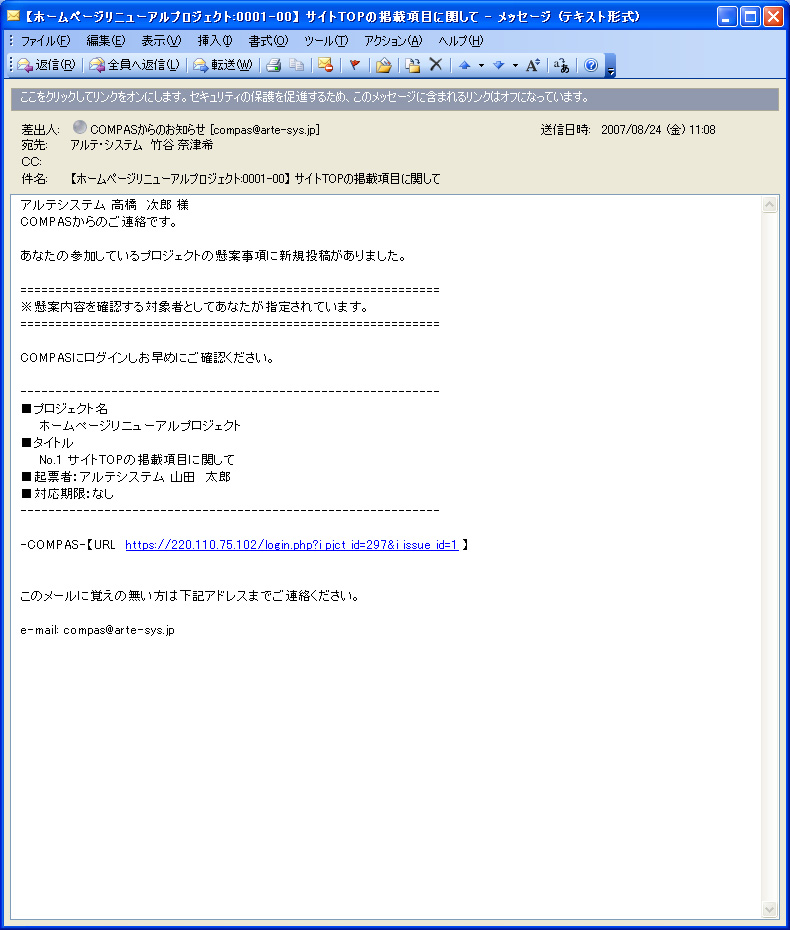Viewport: 790px width, 930px height.
Task: Click scroll up arrow of message body
Action: (x=769, y=205)
